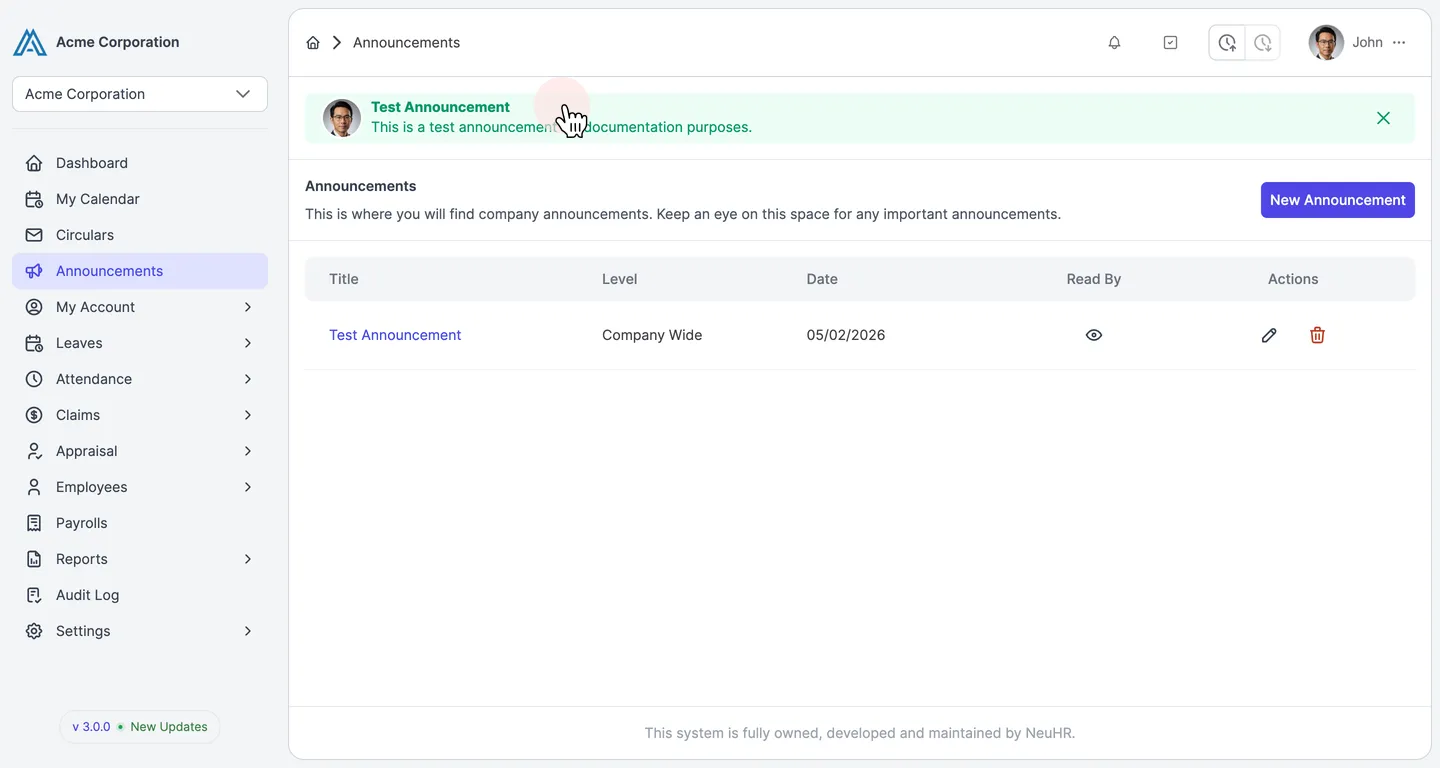The width and height of the screenshot is (1440, 768).
Task: Click the avatar in the announcement banner
Action: (342, 118)
